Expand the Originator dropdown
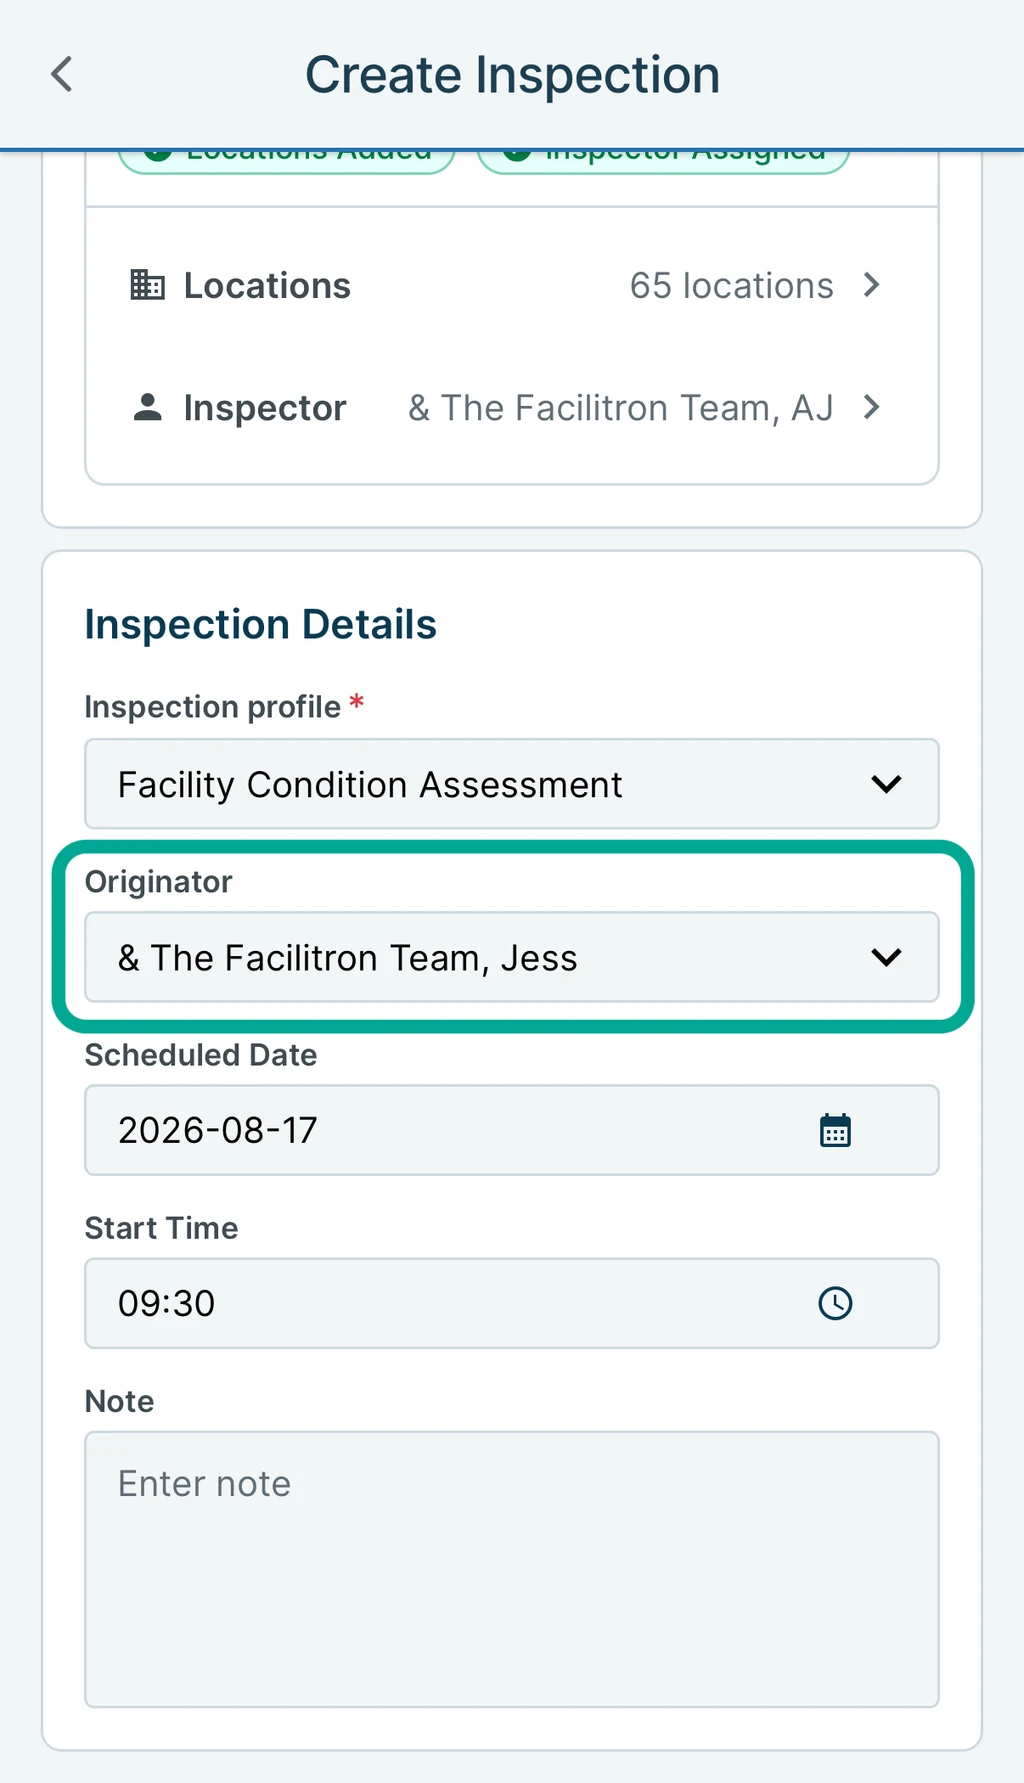The height and width of the screenshot is (1783, 1024). (x=512, y=957)
